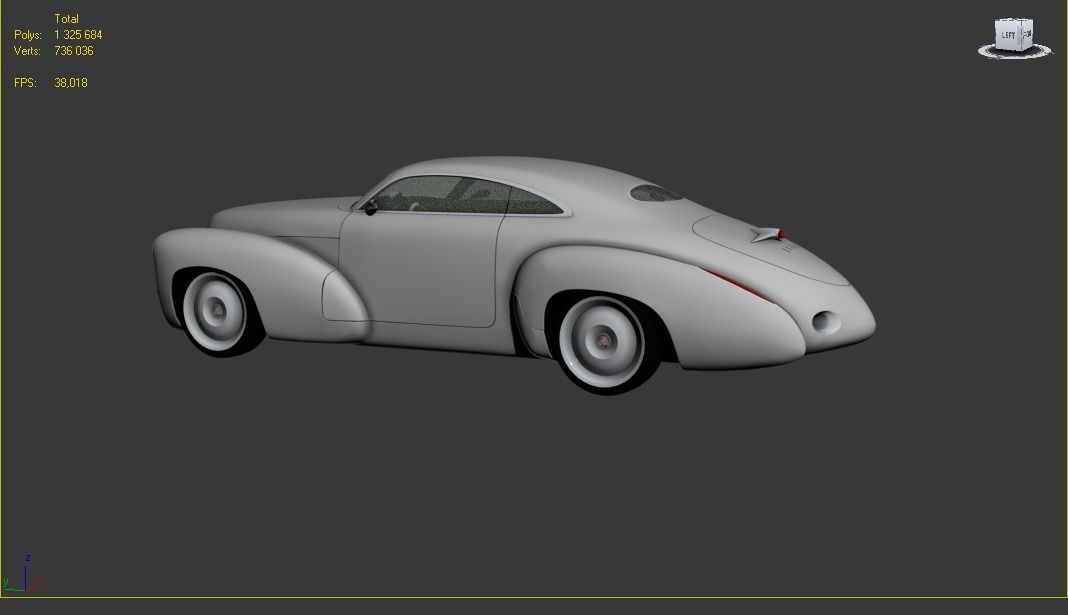This screenshot has height=615, width=1068.
Task: Click the FRONT face of the ViewCube
Action: [x=1026, y=33]
